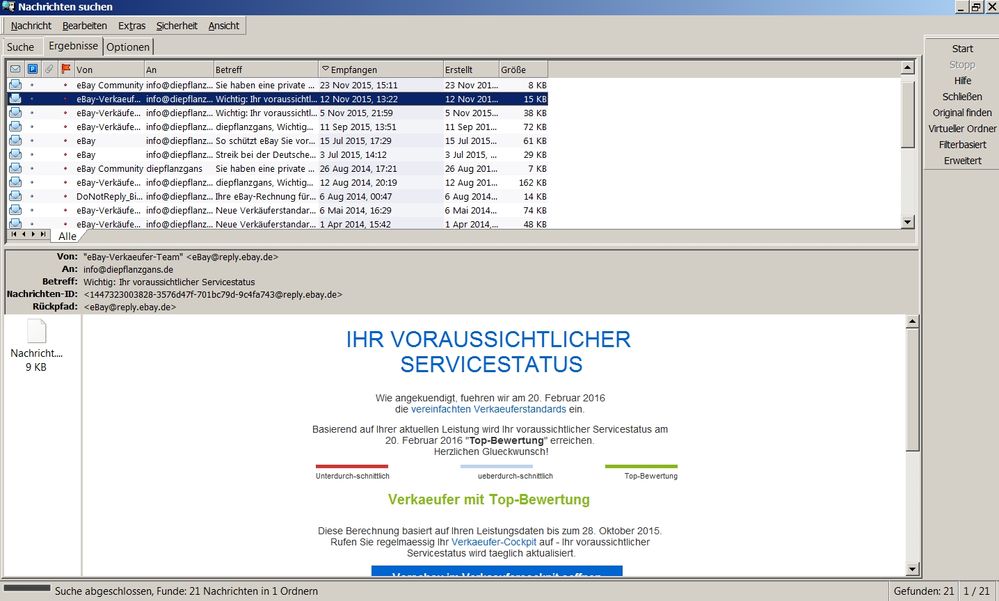Sort by read status envelope column icon
999x601 pixels.
(15, 69)
